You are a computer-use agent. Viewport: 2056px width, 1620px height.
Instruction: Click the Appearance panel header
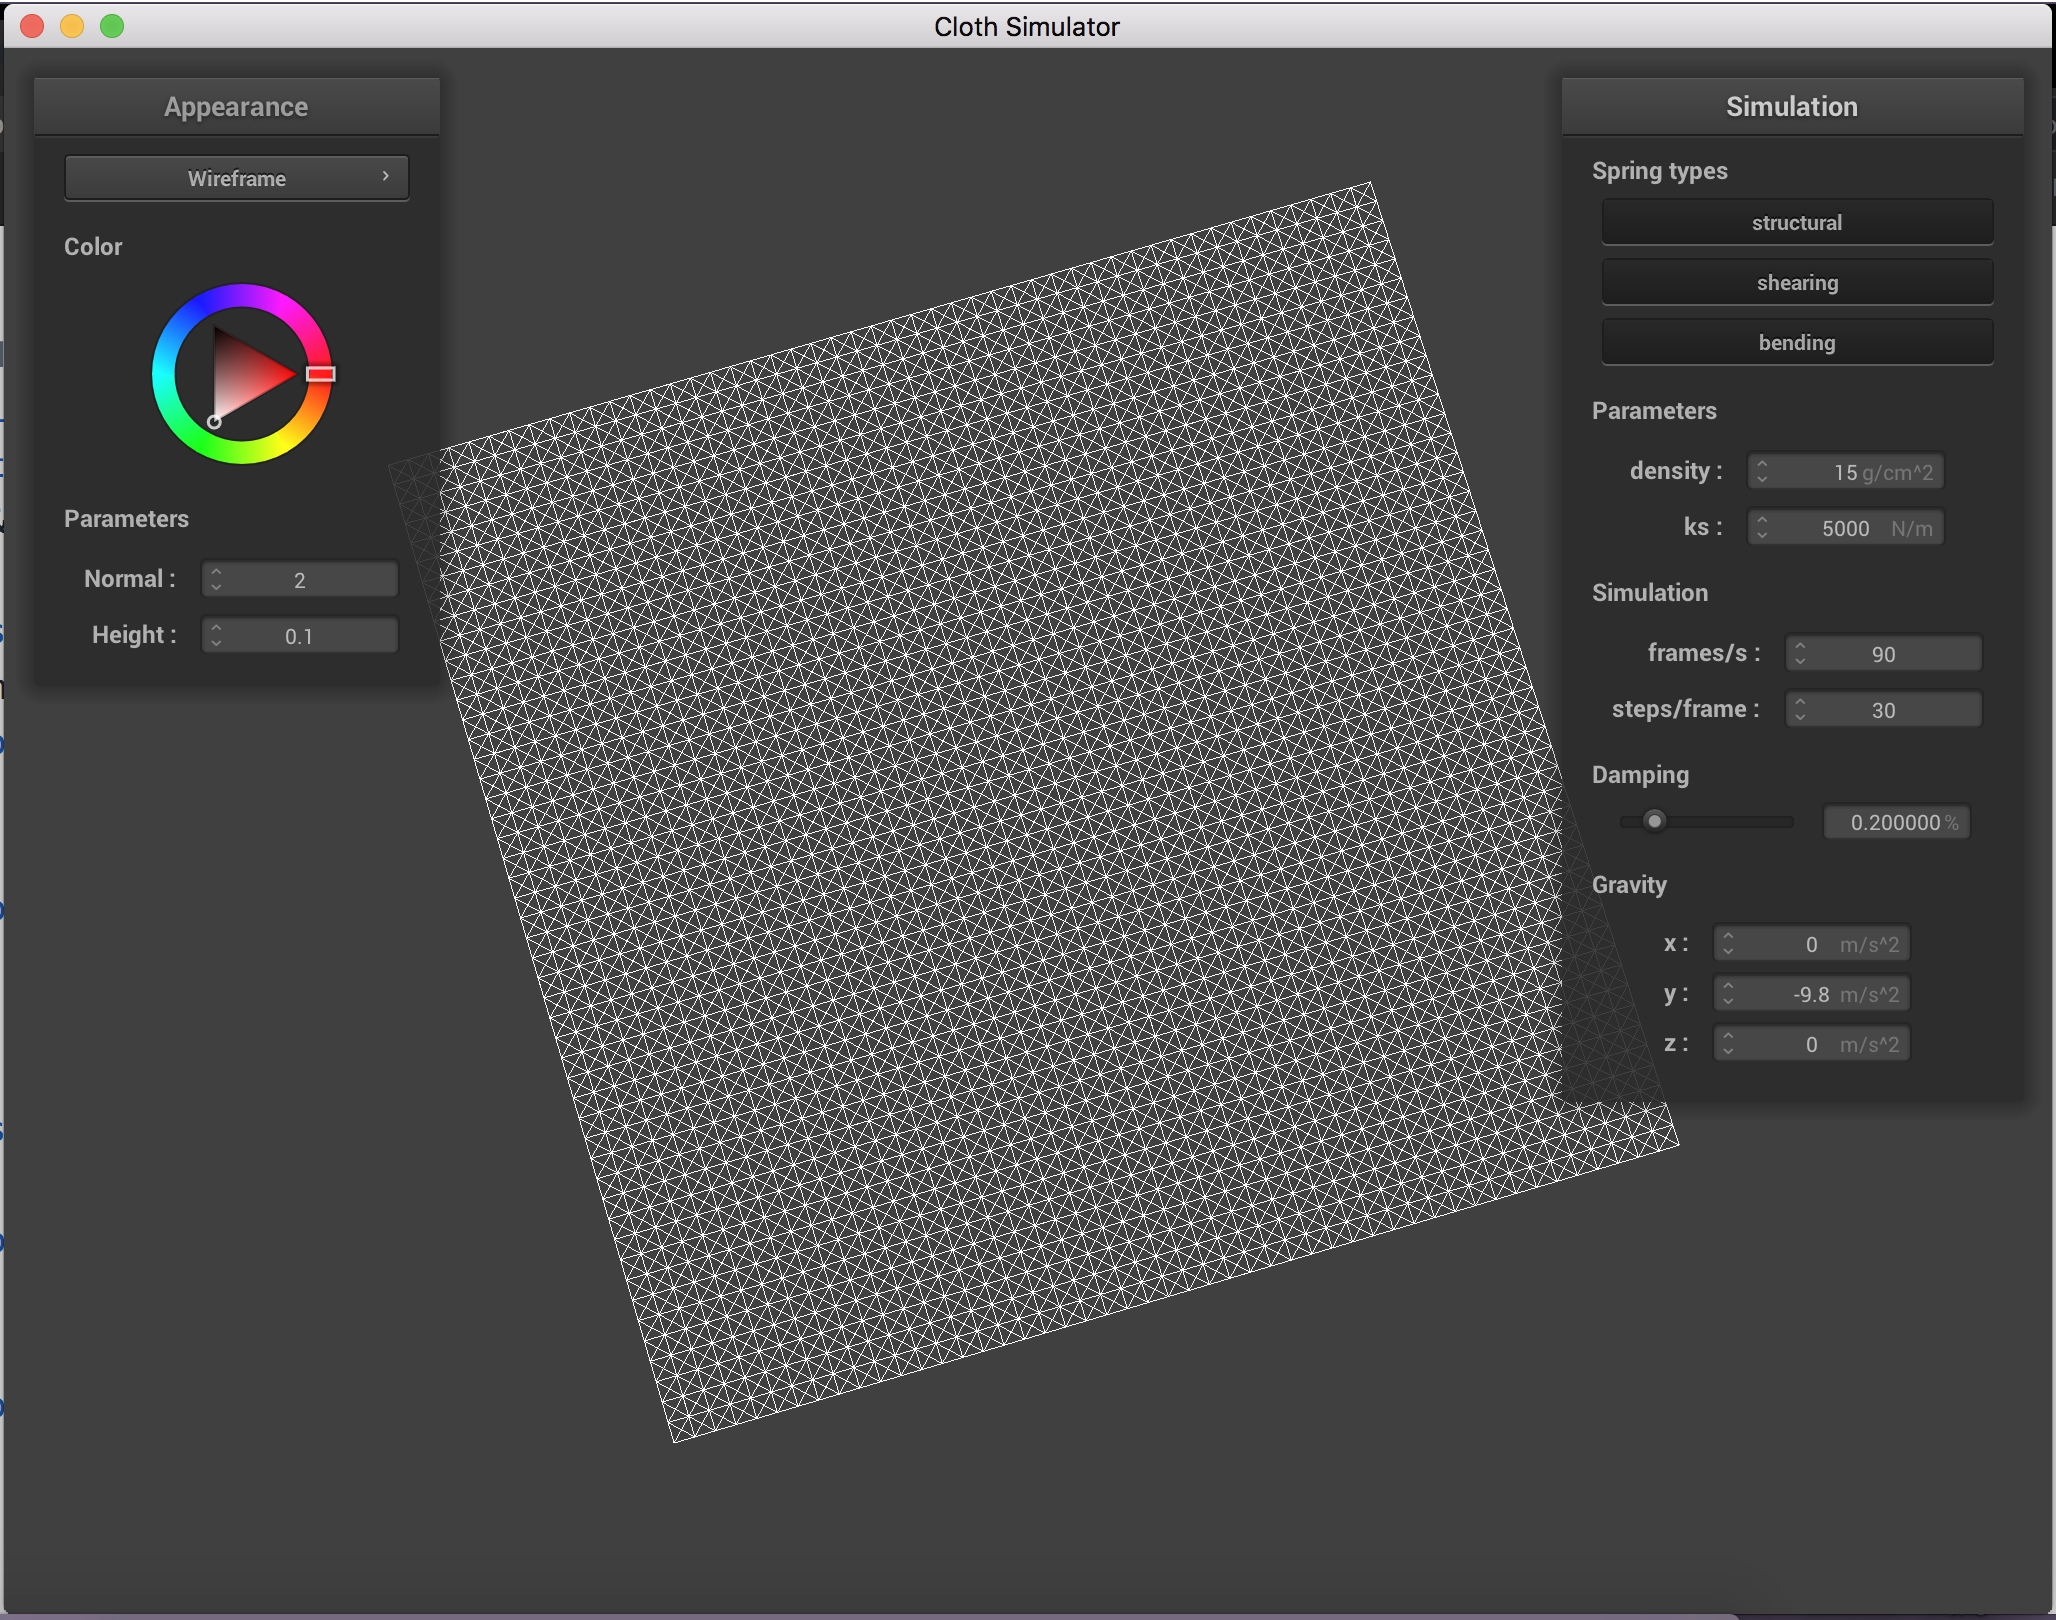click(x=236, y=106)
